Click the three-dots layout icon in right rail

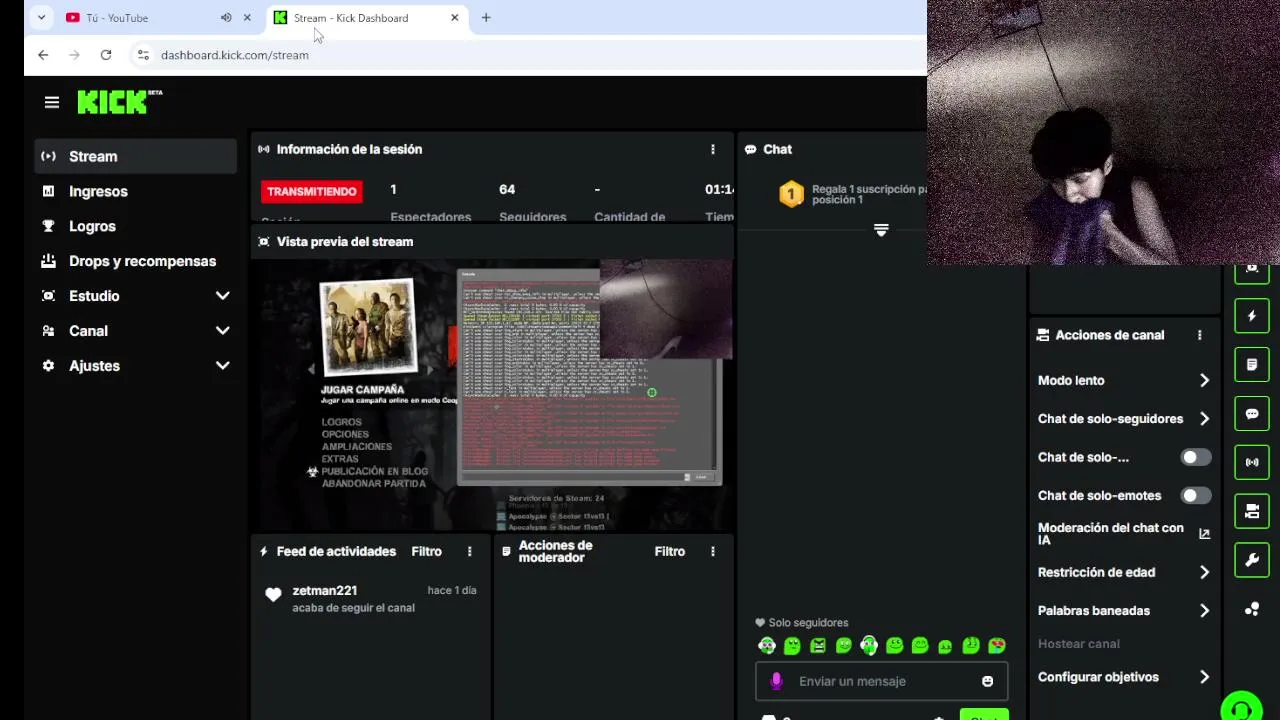[x=1252, y=609]
